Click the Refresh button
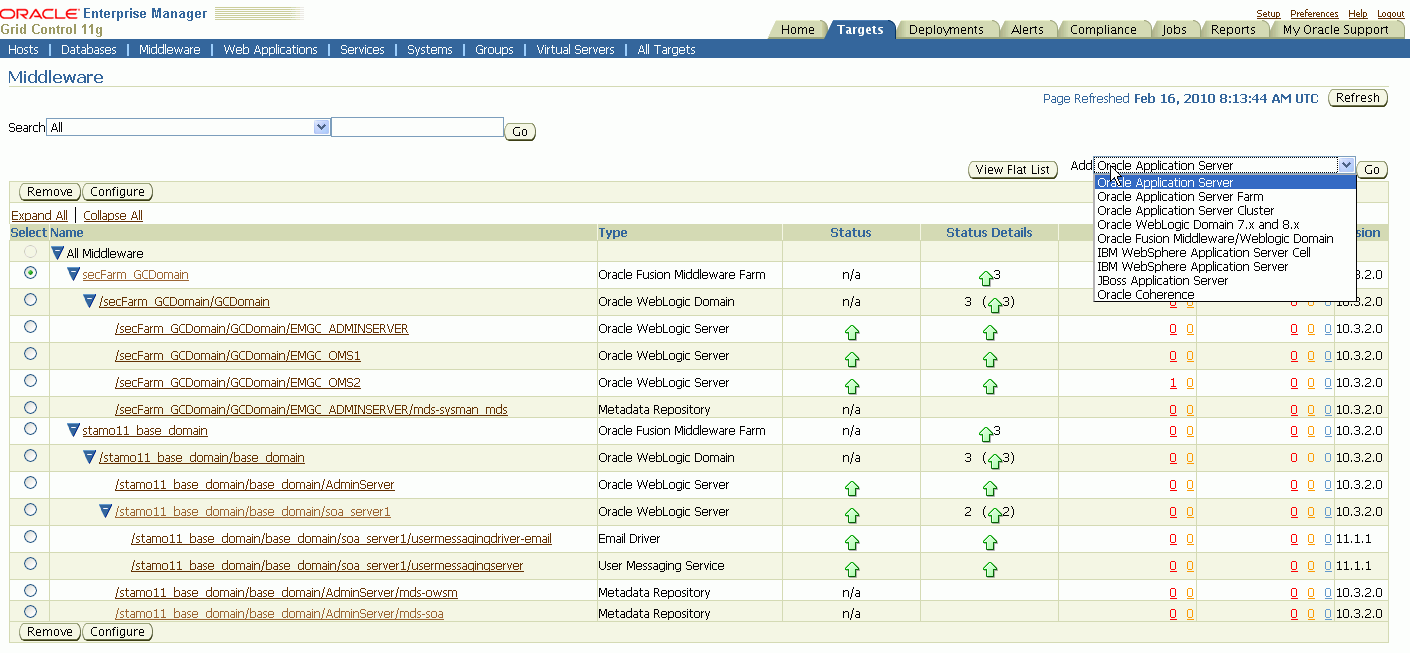 coord(1357,98)
